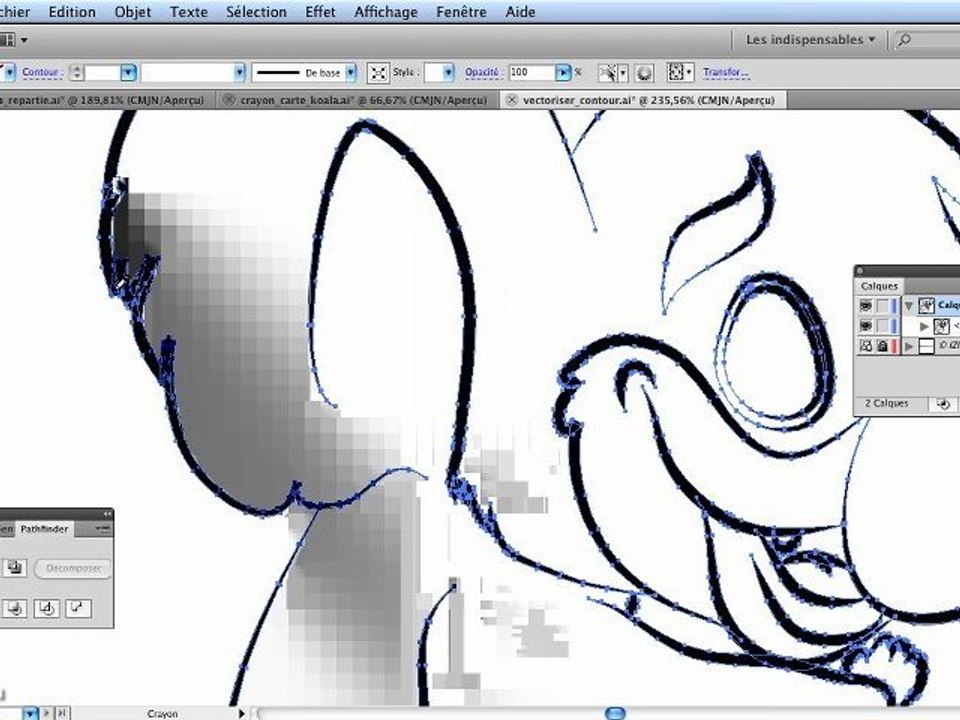
Task: Click the blue color bar of top layer
Action: [895, 306]
